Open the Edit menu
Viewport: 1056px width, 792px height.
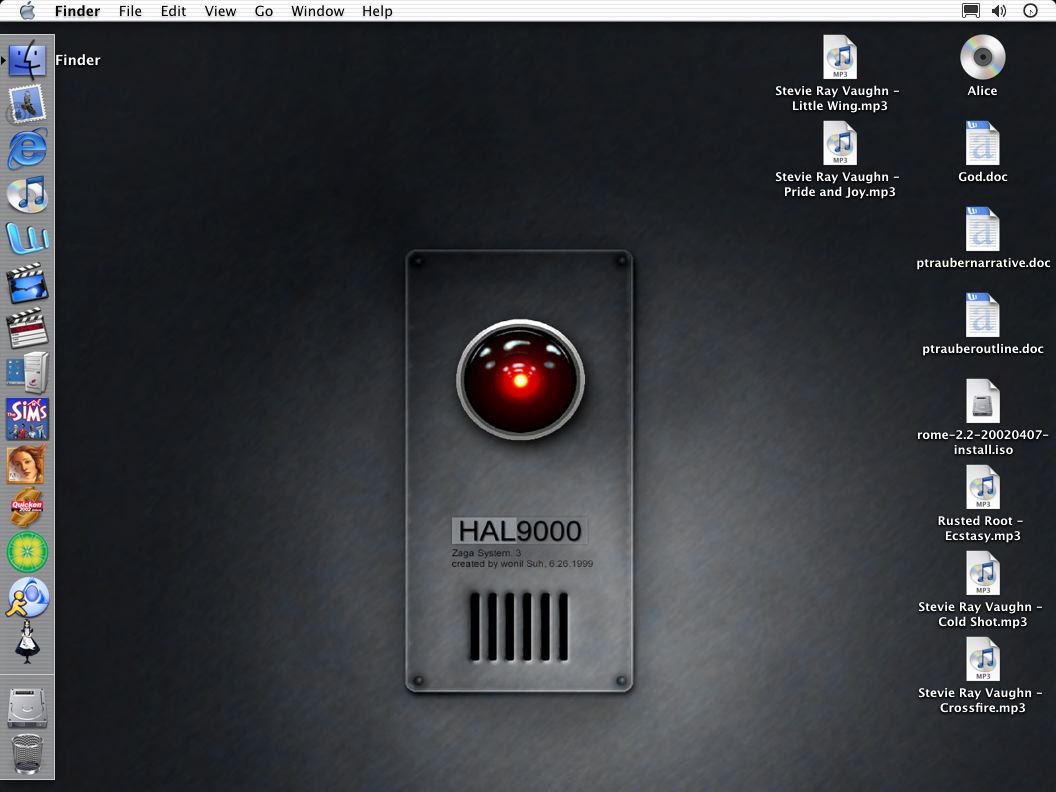click(x=173, y=11)
